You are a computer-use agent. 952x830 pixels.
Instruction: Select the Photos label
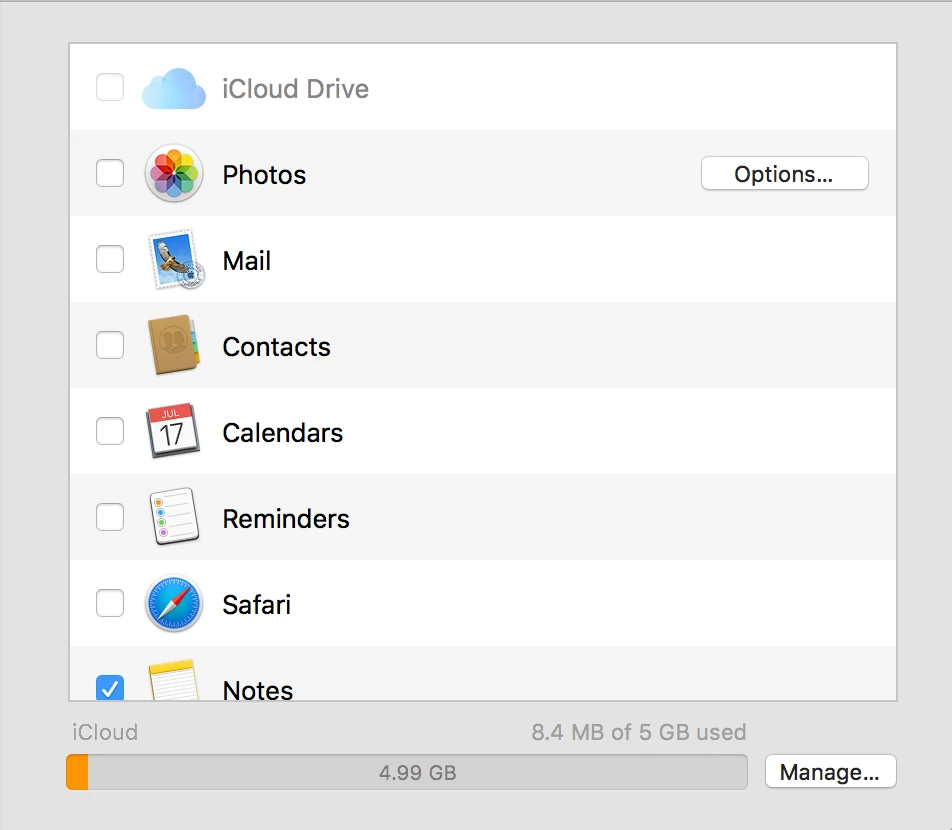(264, 175)
